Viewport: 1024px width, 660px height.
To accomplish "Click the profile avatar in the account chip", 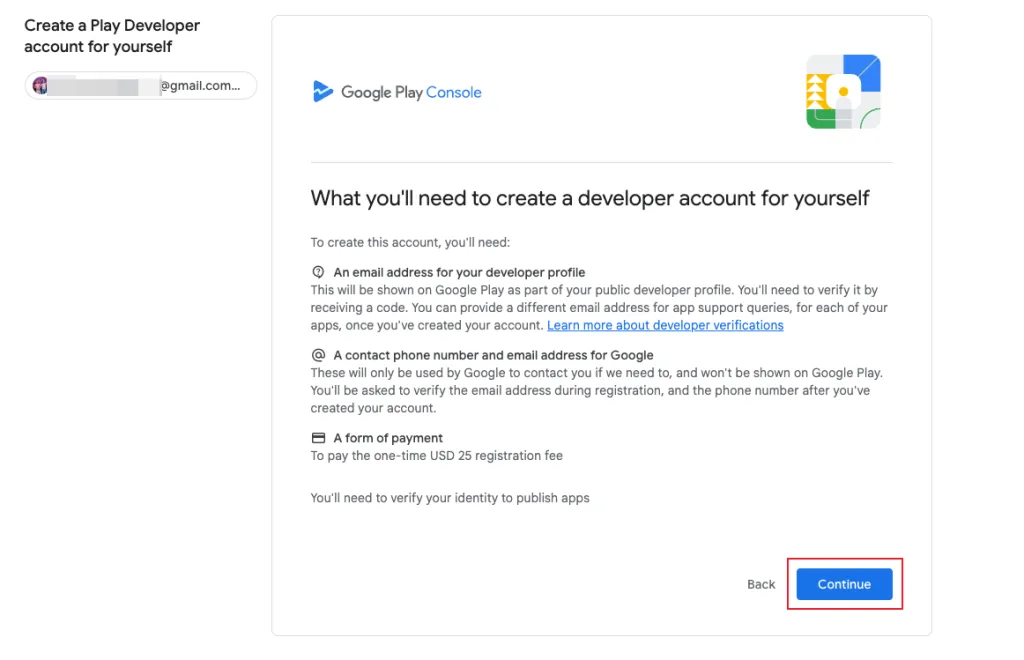I will pos(40,85).
